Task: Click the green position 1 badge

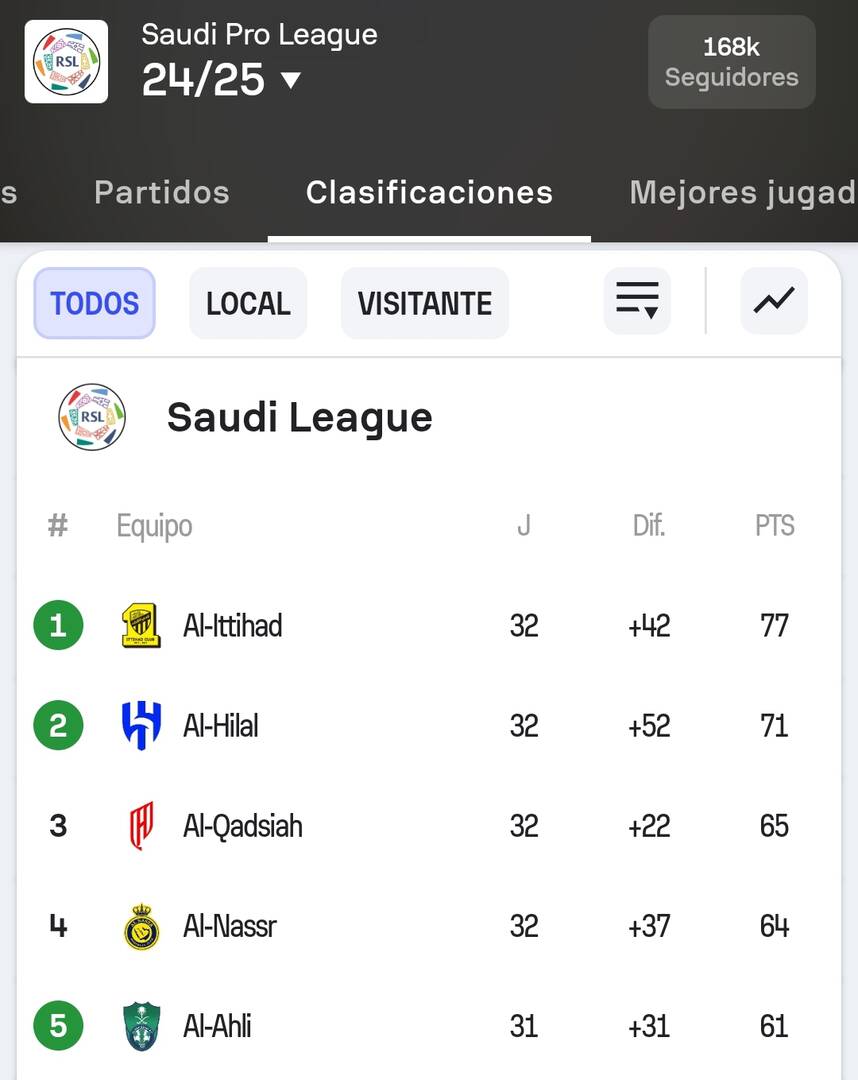Action: (59, 625)
